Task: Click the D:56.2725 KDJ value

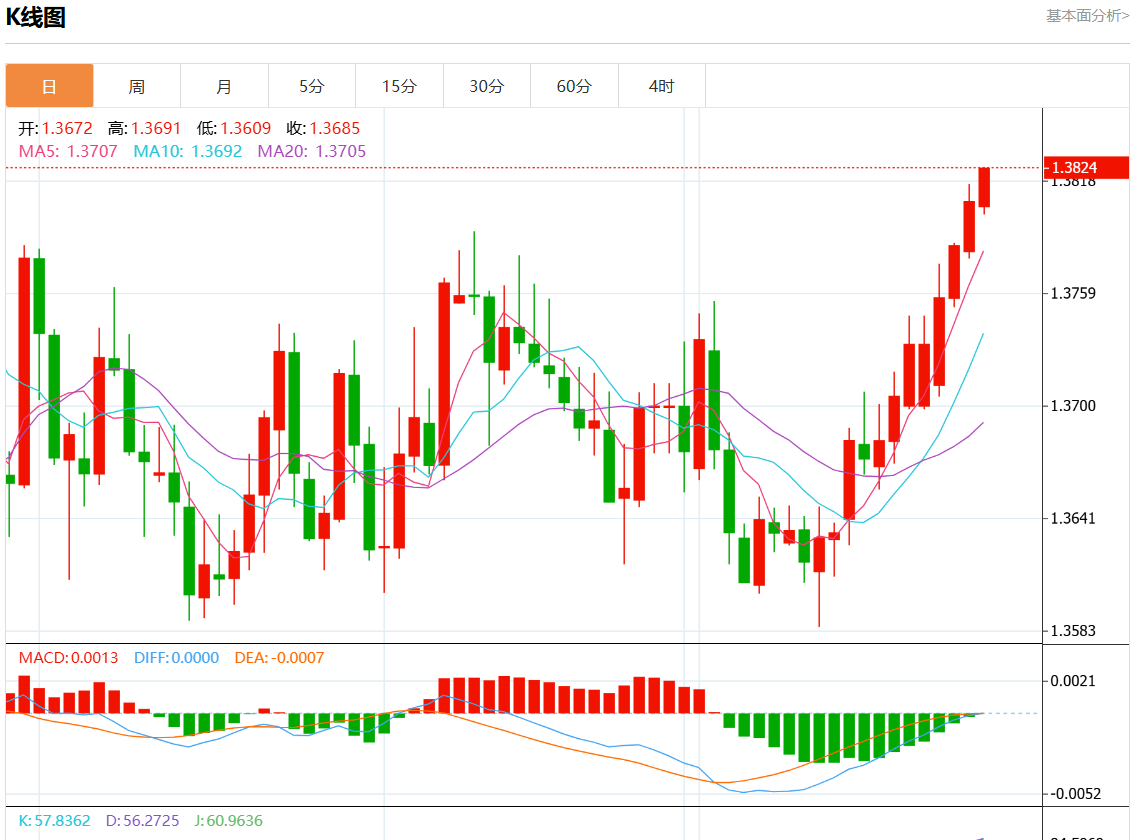Action: coord(143,821)
